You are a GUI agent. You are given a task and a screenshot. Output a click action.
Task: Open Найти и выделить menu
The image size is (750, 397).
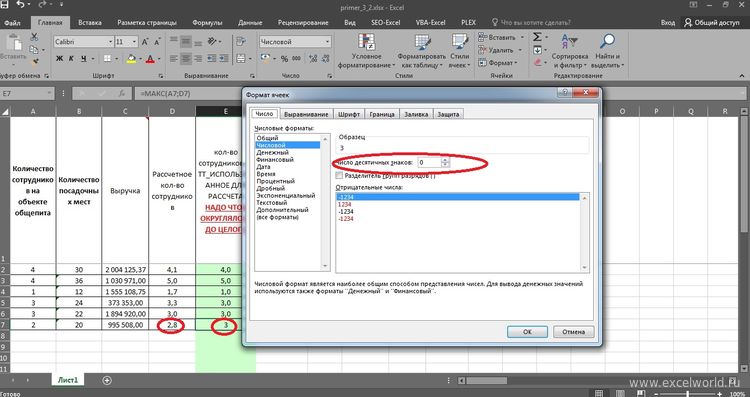pyautogui.click(x=607, y=51)
